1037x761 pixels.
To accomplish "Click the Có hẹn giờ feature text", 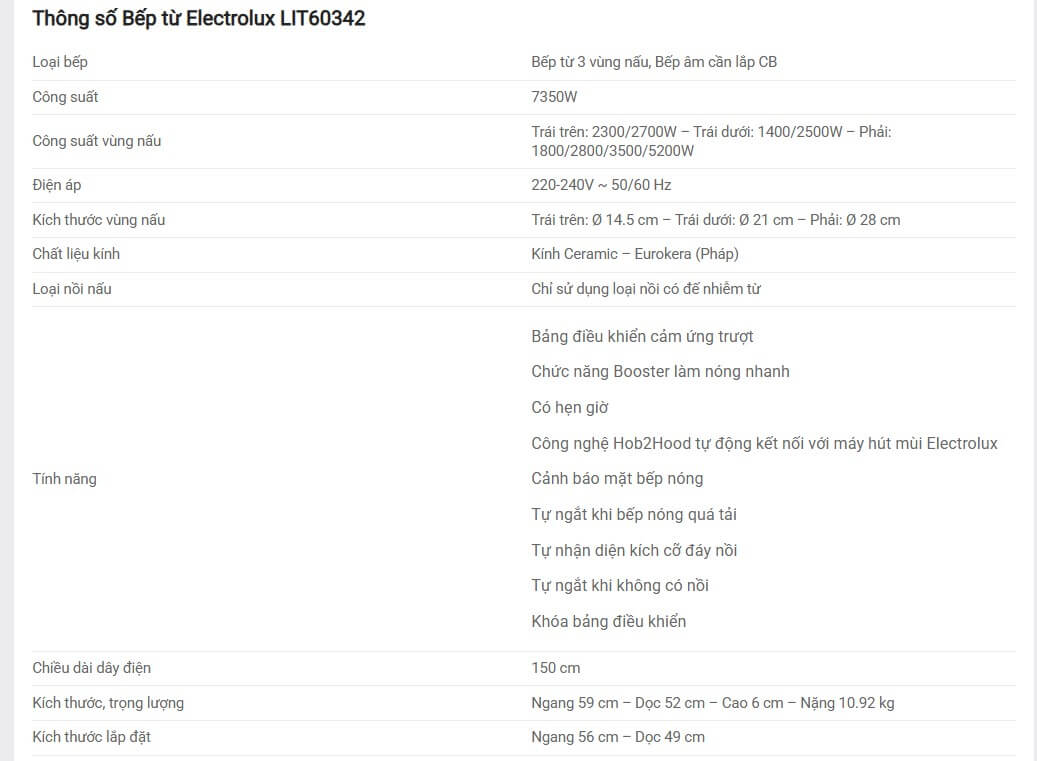I will click(x=569, y=407).
